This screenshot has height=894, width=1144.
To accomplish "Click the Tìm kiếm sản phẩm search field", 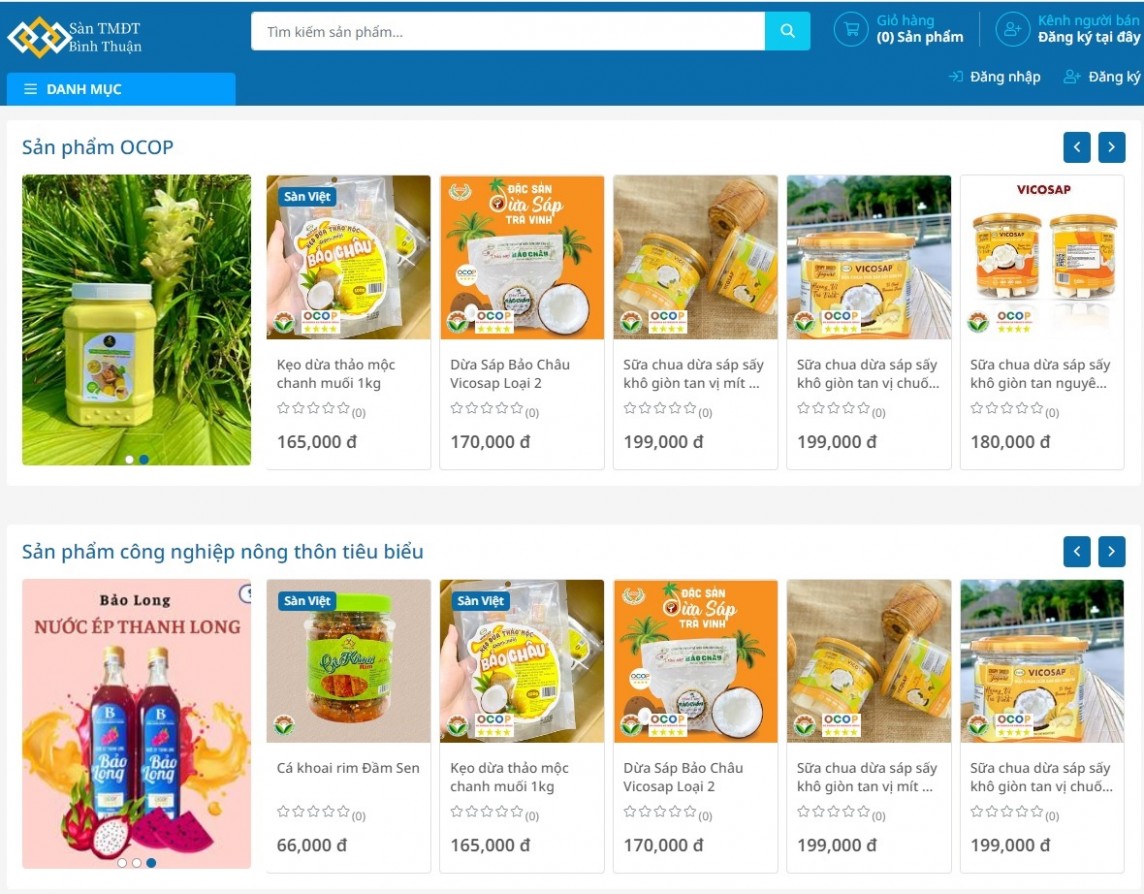I will click(x=508, y=31).
